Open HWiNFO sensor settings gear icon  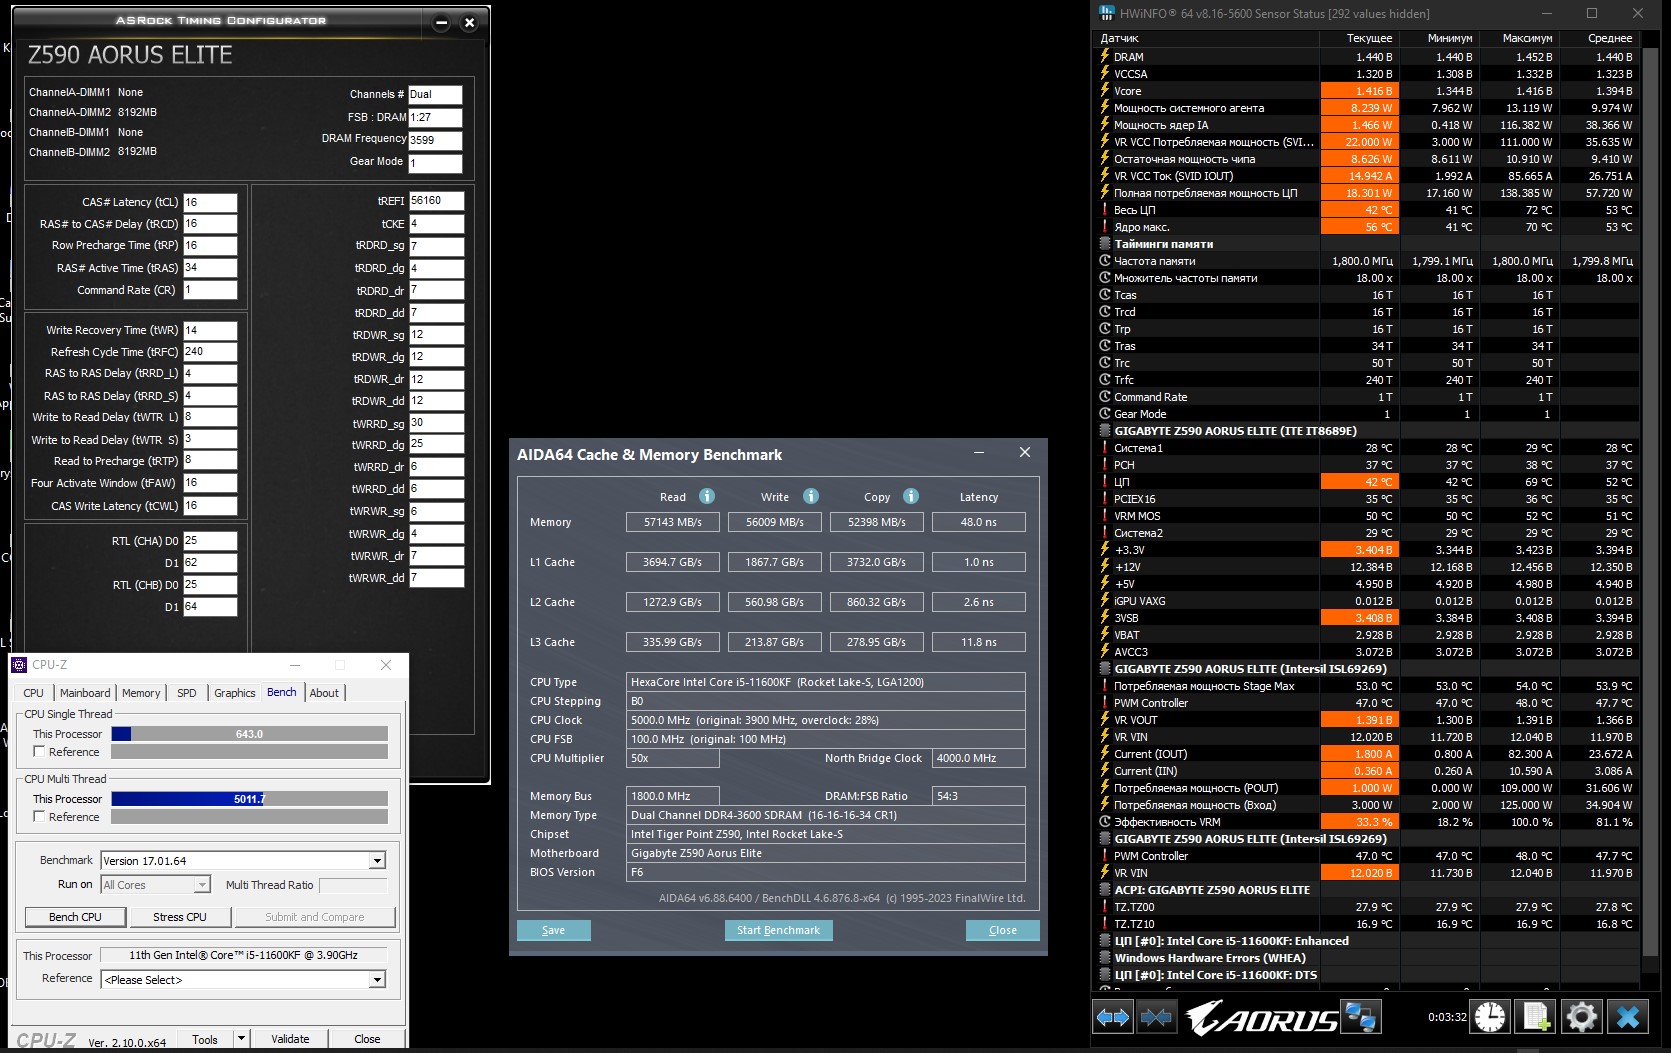click(1581, 1018)
